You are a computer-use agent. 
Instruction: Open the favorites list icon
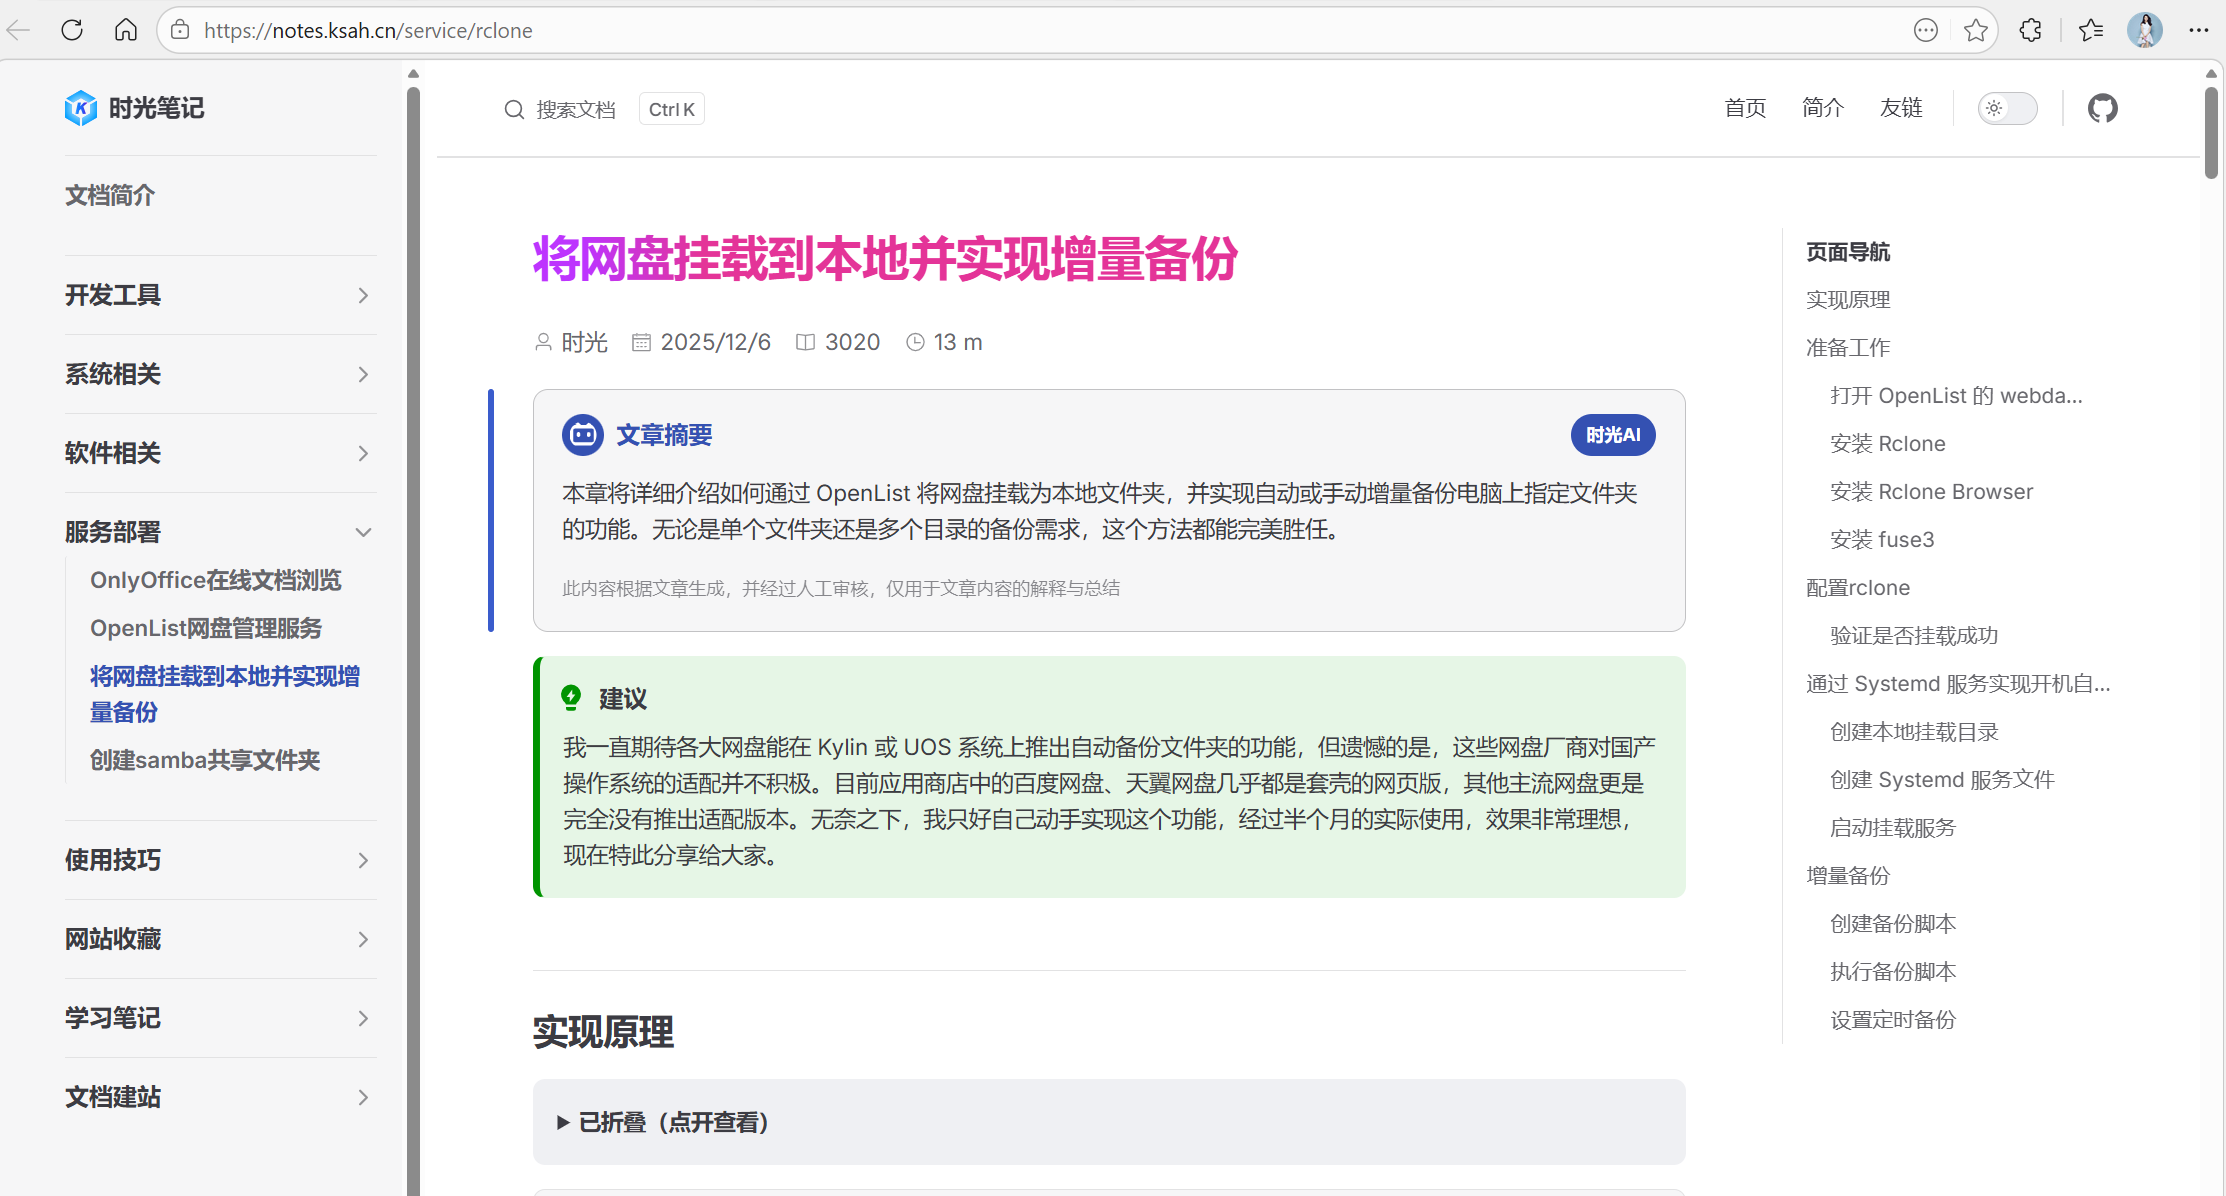tap(2090, 30)
